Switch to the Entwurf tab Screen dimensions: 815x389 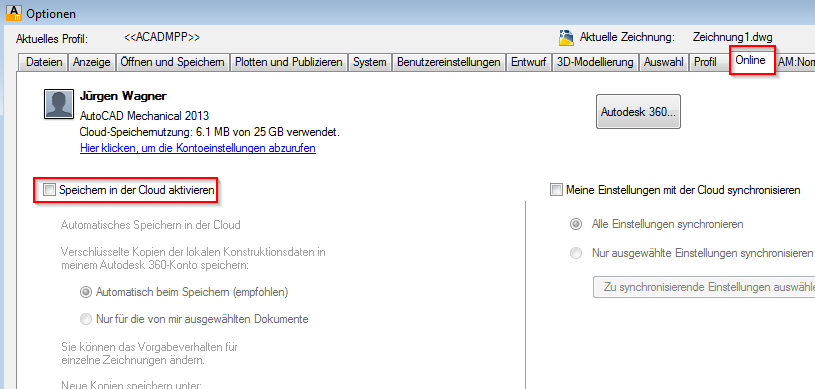click(529, 62)
